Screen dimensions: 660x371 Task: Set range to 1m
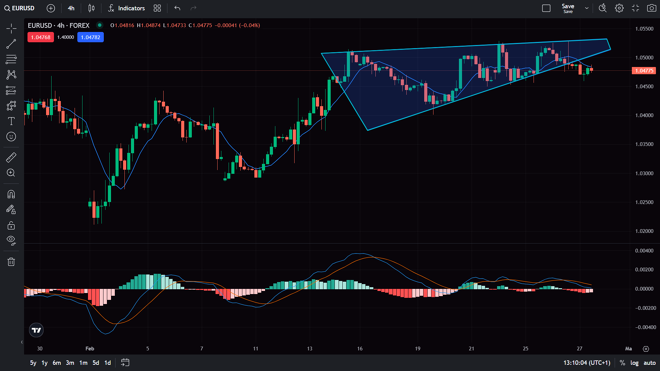(x=83, y=363)
